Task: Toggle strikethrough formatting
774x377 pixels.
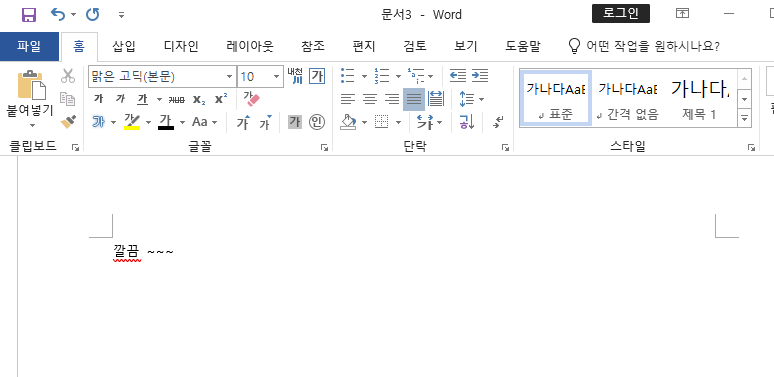Action: pos(176,99)
